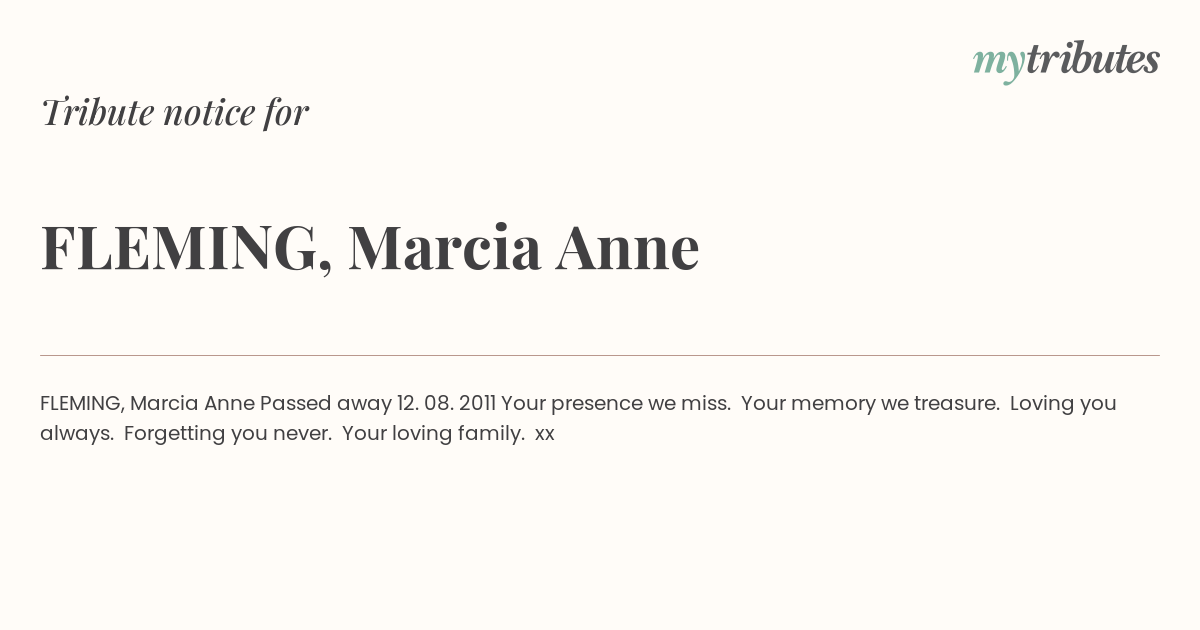Click "FLEMING, Marcia Anne" in the body paragraph
The height and width of the screenshot is (630, 1200).
pyautogui.click(x=148, y=404)
